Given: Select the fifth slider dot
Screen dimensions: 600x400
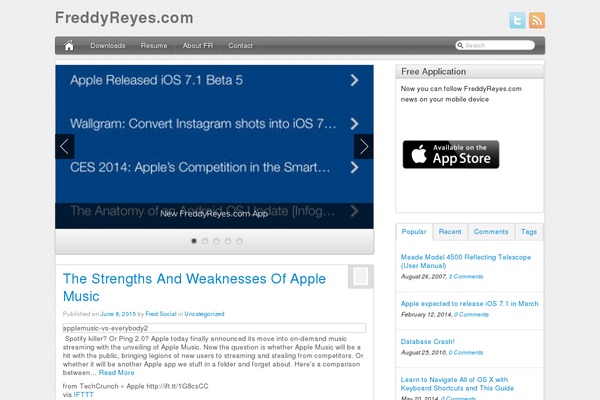Looking at the screenshot, I should (x=240, y=241).
